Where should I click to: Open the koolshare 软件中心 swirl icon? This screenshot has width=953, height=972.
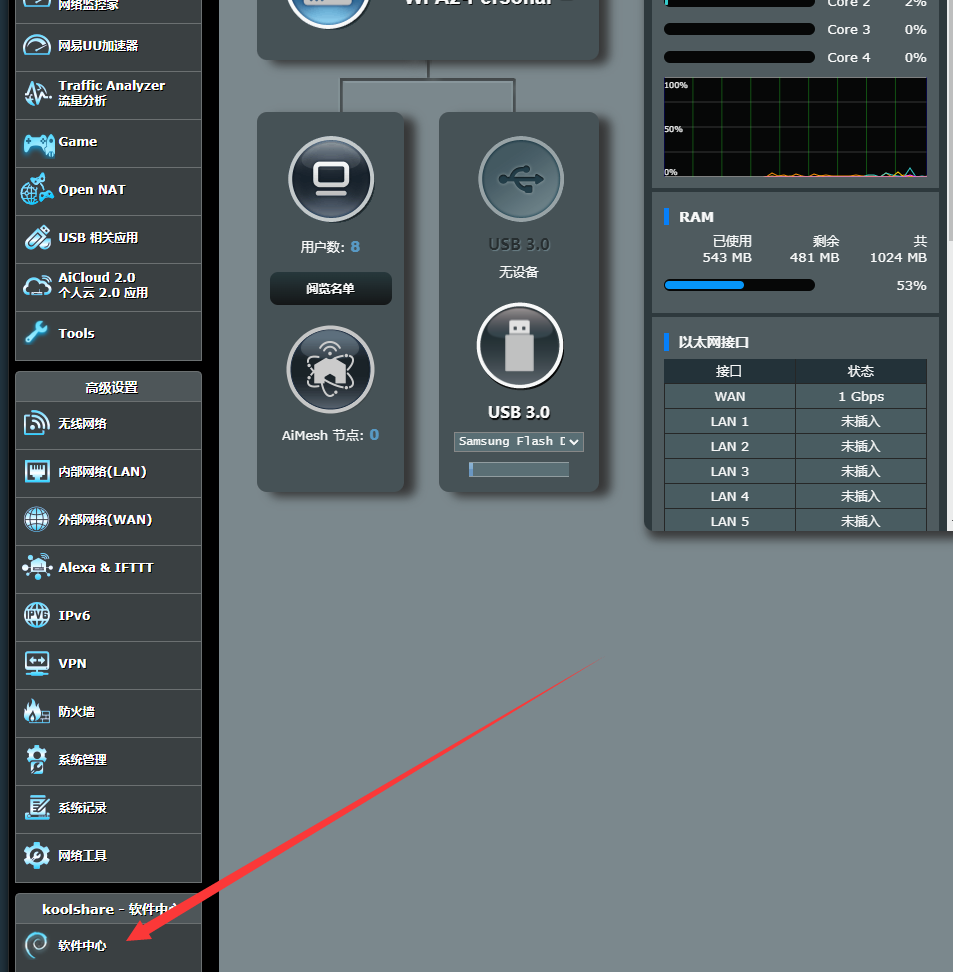[37, 945]
